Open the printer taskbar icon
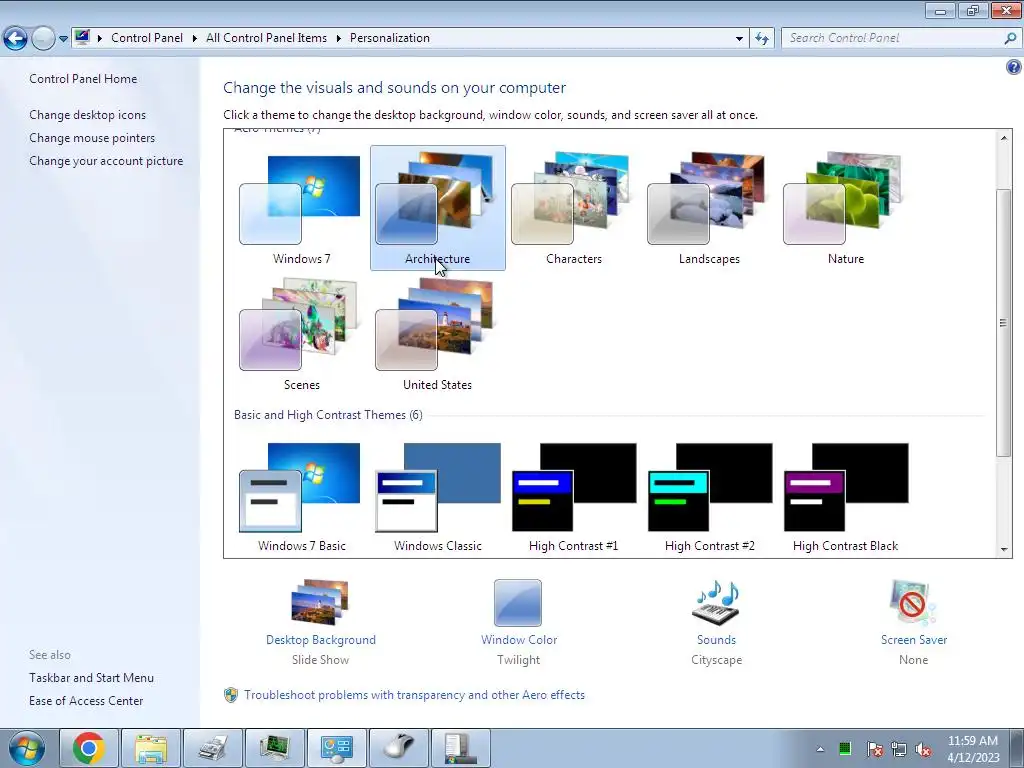1024x768 pixels. [213, 748]
